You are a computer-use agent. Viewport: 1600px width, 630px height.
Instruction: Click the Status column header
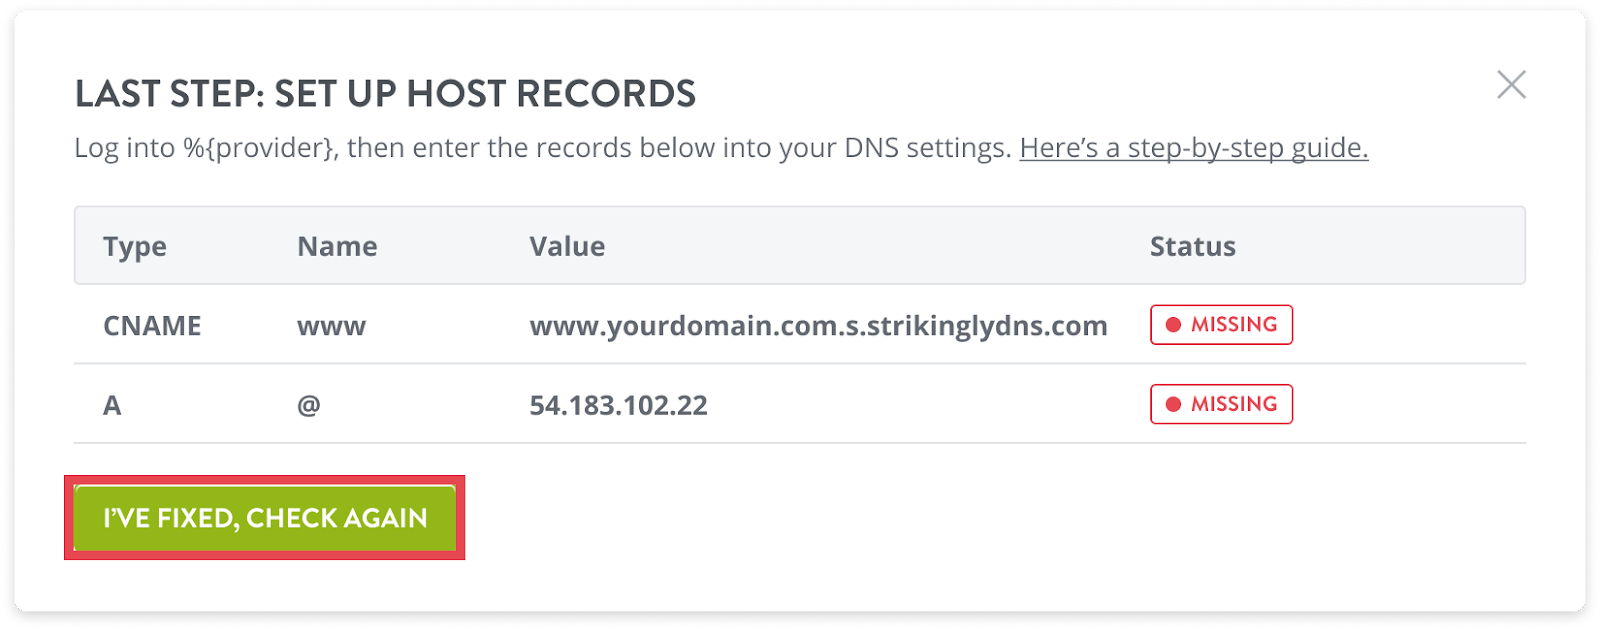point(1192,247)
